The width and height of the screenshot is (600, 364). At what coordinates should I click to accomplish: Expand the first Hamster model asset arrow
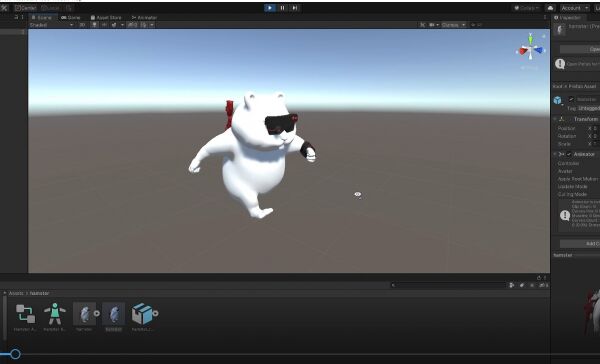pos(97,313)
